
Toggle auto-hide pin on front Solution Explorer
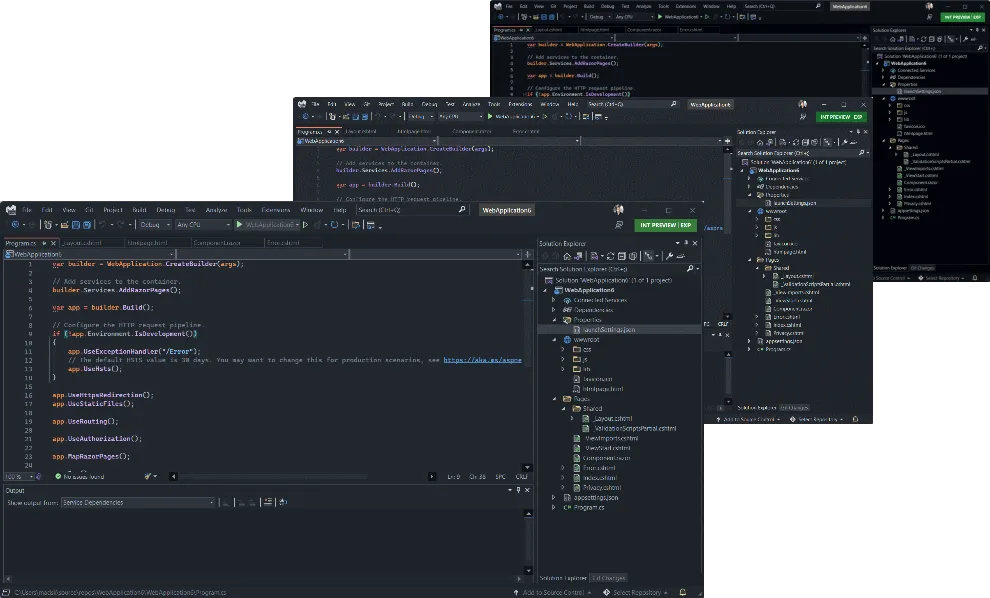click(x=686, y=243)
